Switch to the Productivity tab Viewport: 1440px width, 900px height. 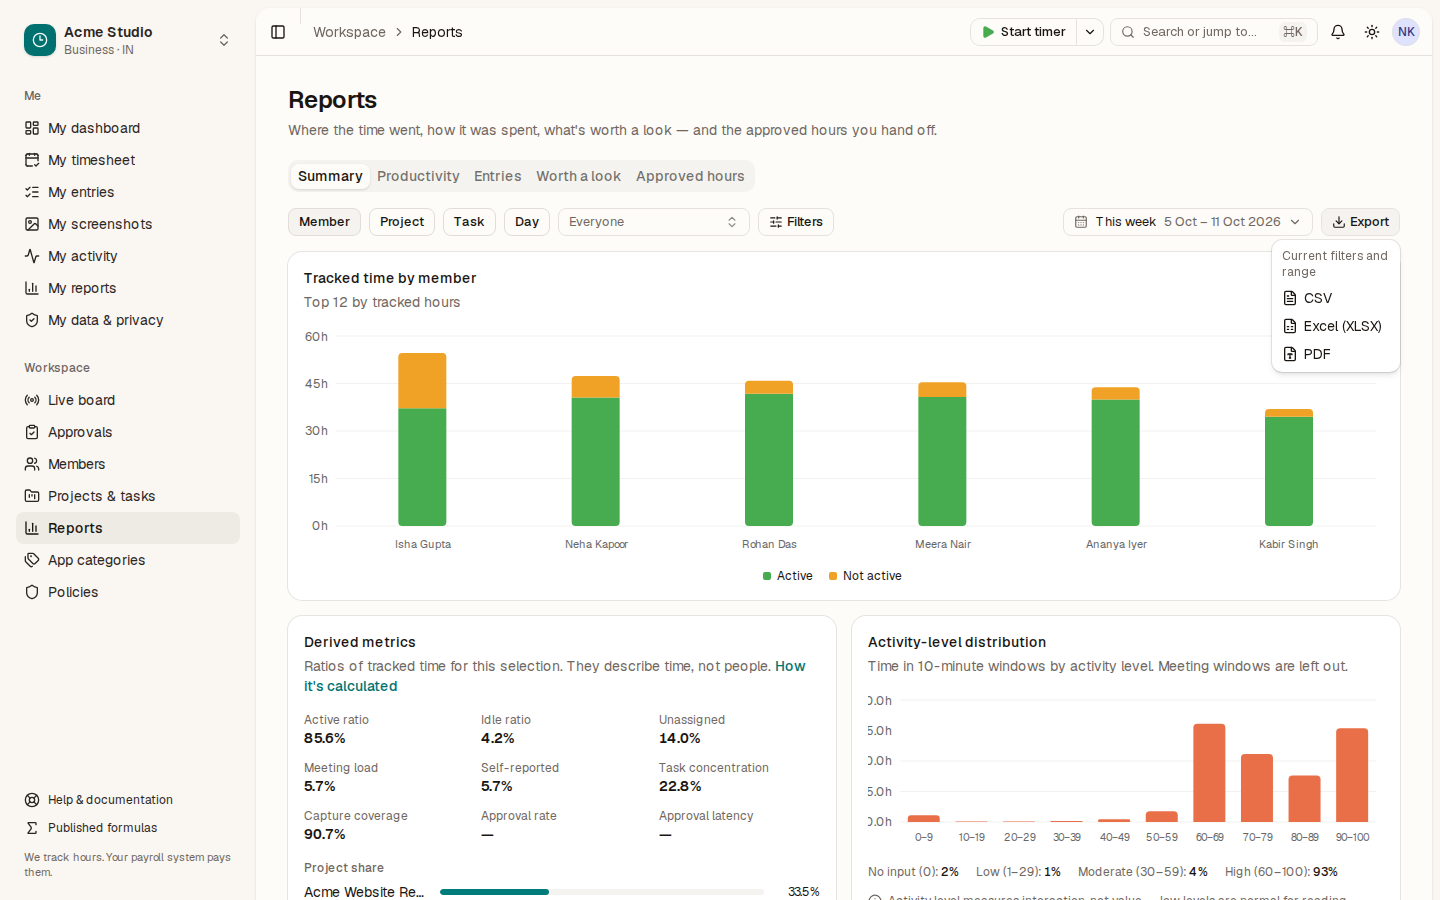pos(418,176)
